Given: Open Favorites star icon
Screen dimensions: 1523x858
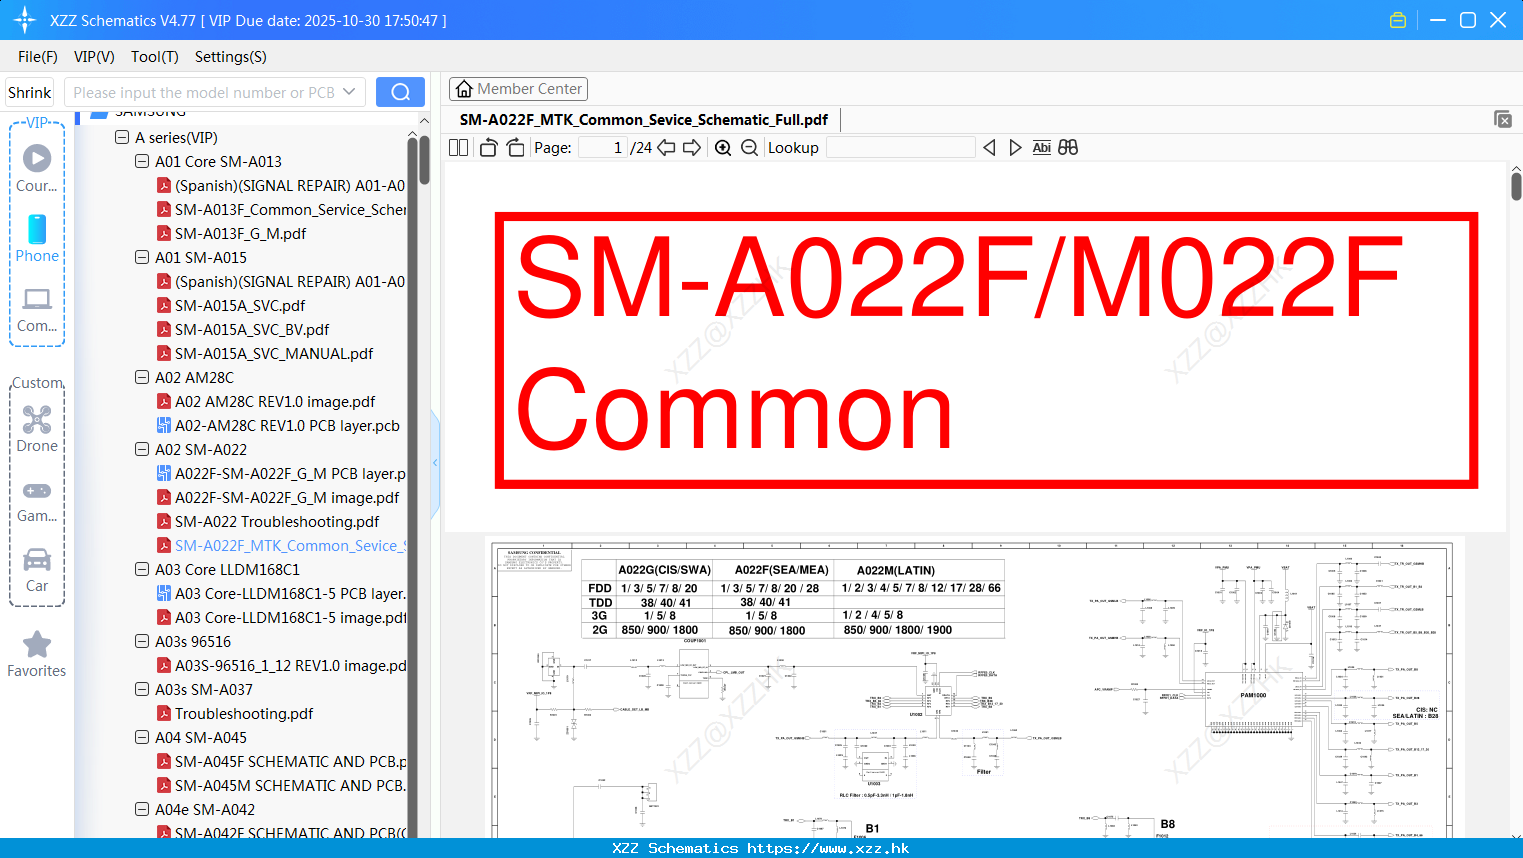Looking at the screenshot, I should coord(37,655).
